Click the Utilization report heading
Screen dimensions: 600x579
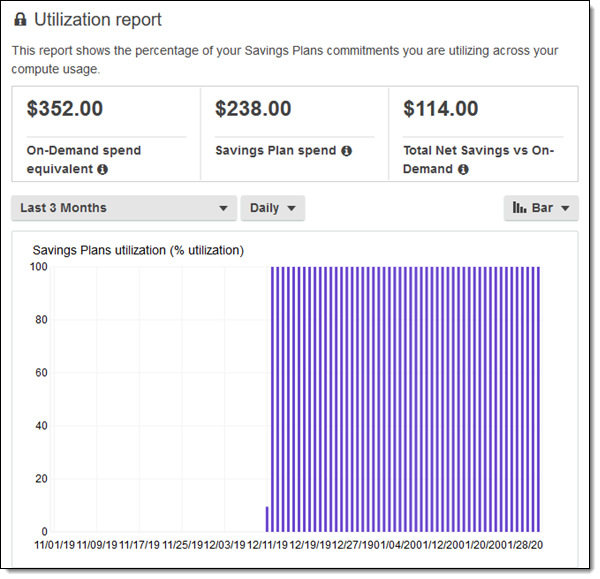point(98,20)
